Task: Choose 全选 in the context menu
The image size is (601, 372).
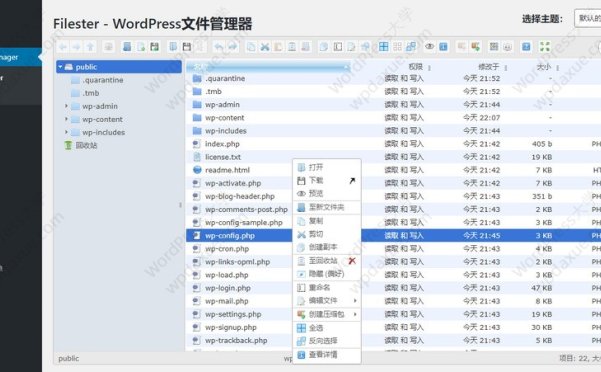Action: coord(327,328)
